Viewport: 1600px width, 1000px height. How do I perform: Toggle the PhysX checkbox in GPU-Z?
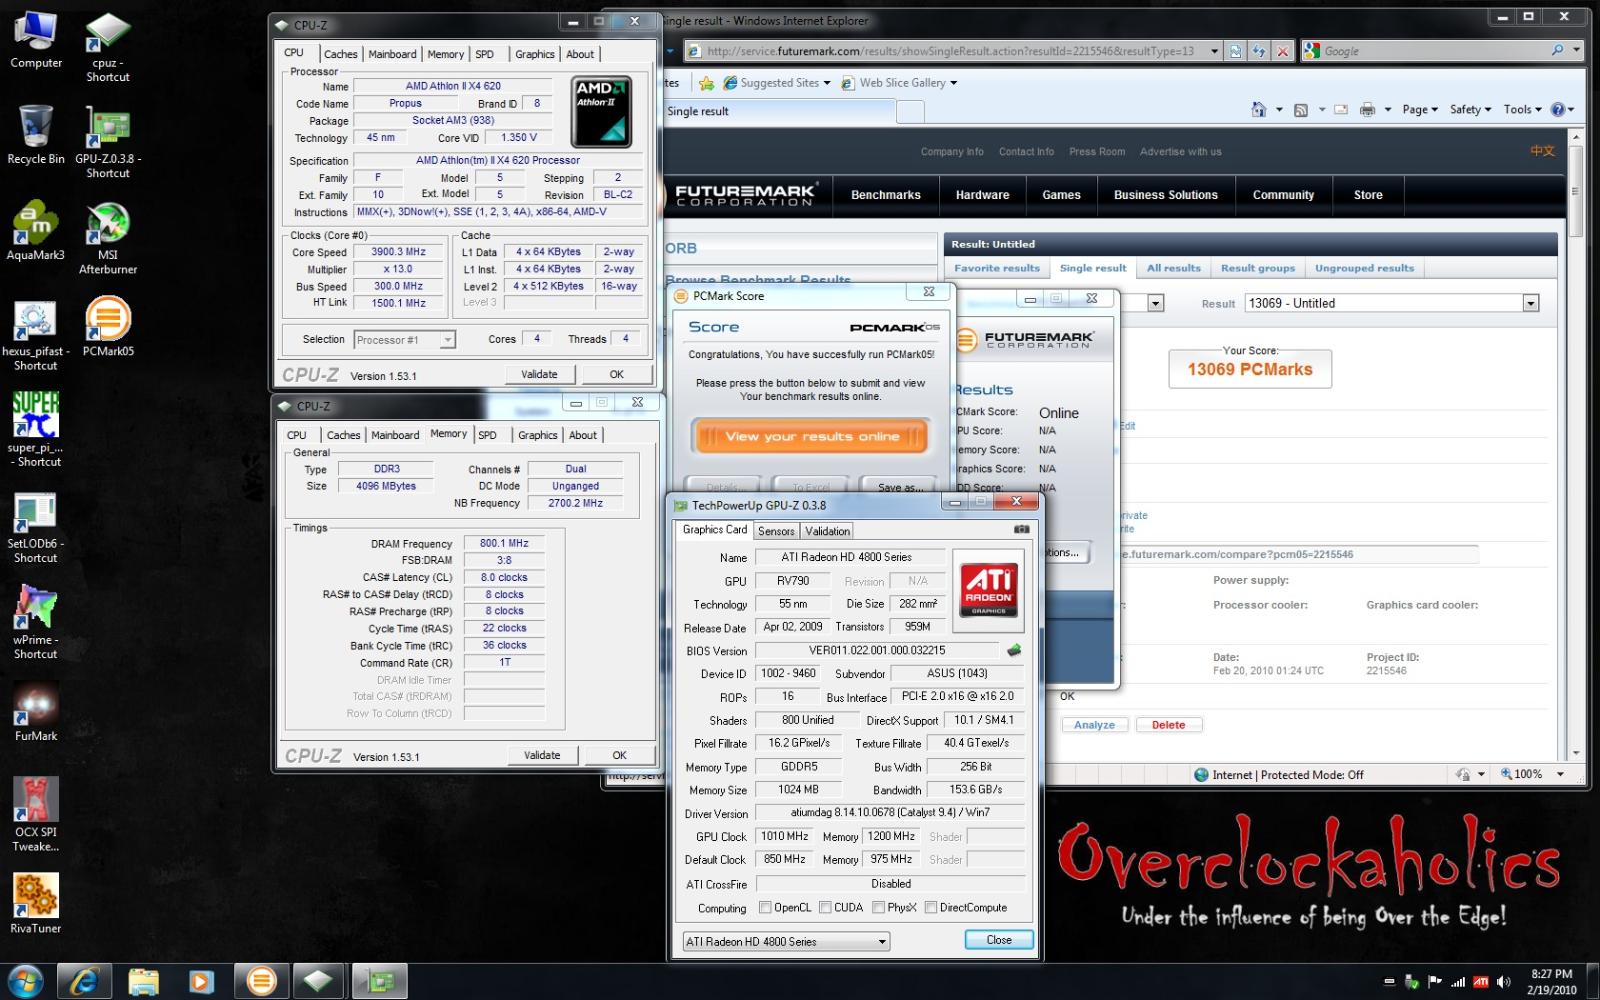pos(878,908)
